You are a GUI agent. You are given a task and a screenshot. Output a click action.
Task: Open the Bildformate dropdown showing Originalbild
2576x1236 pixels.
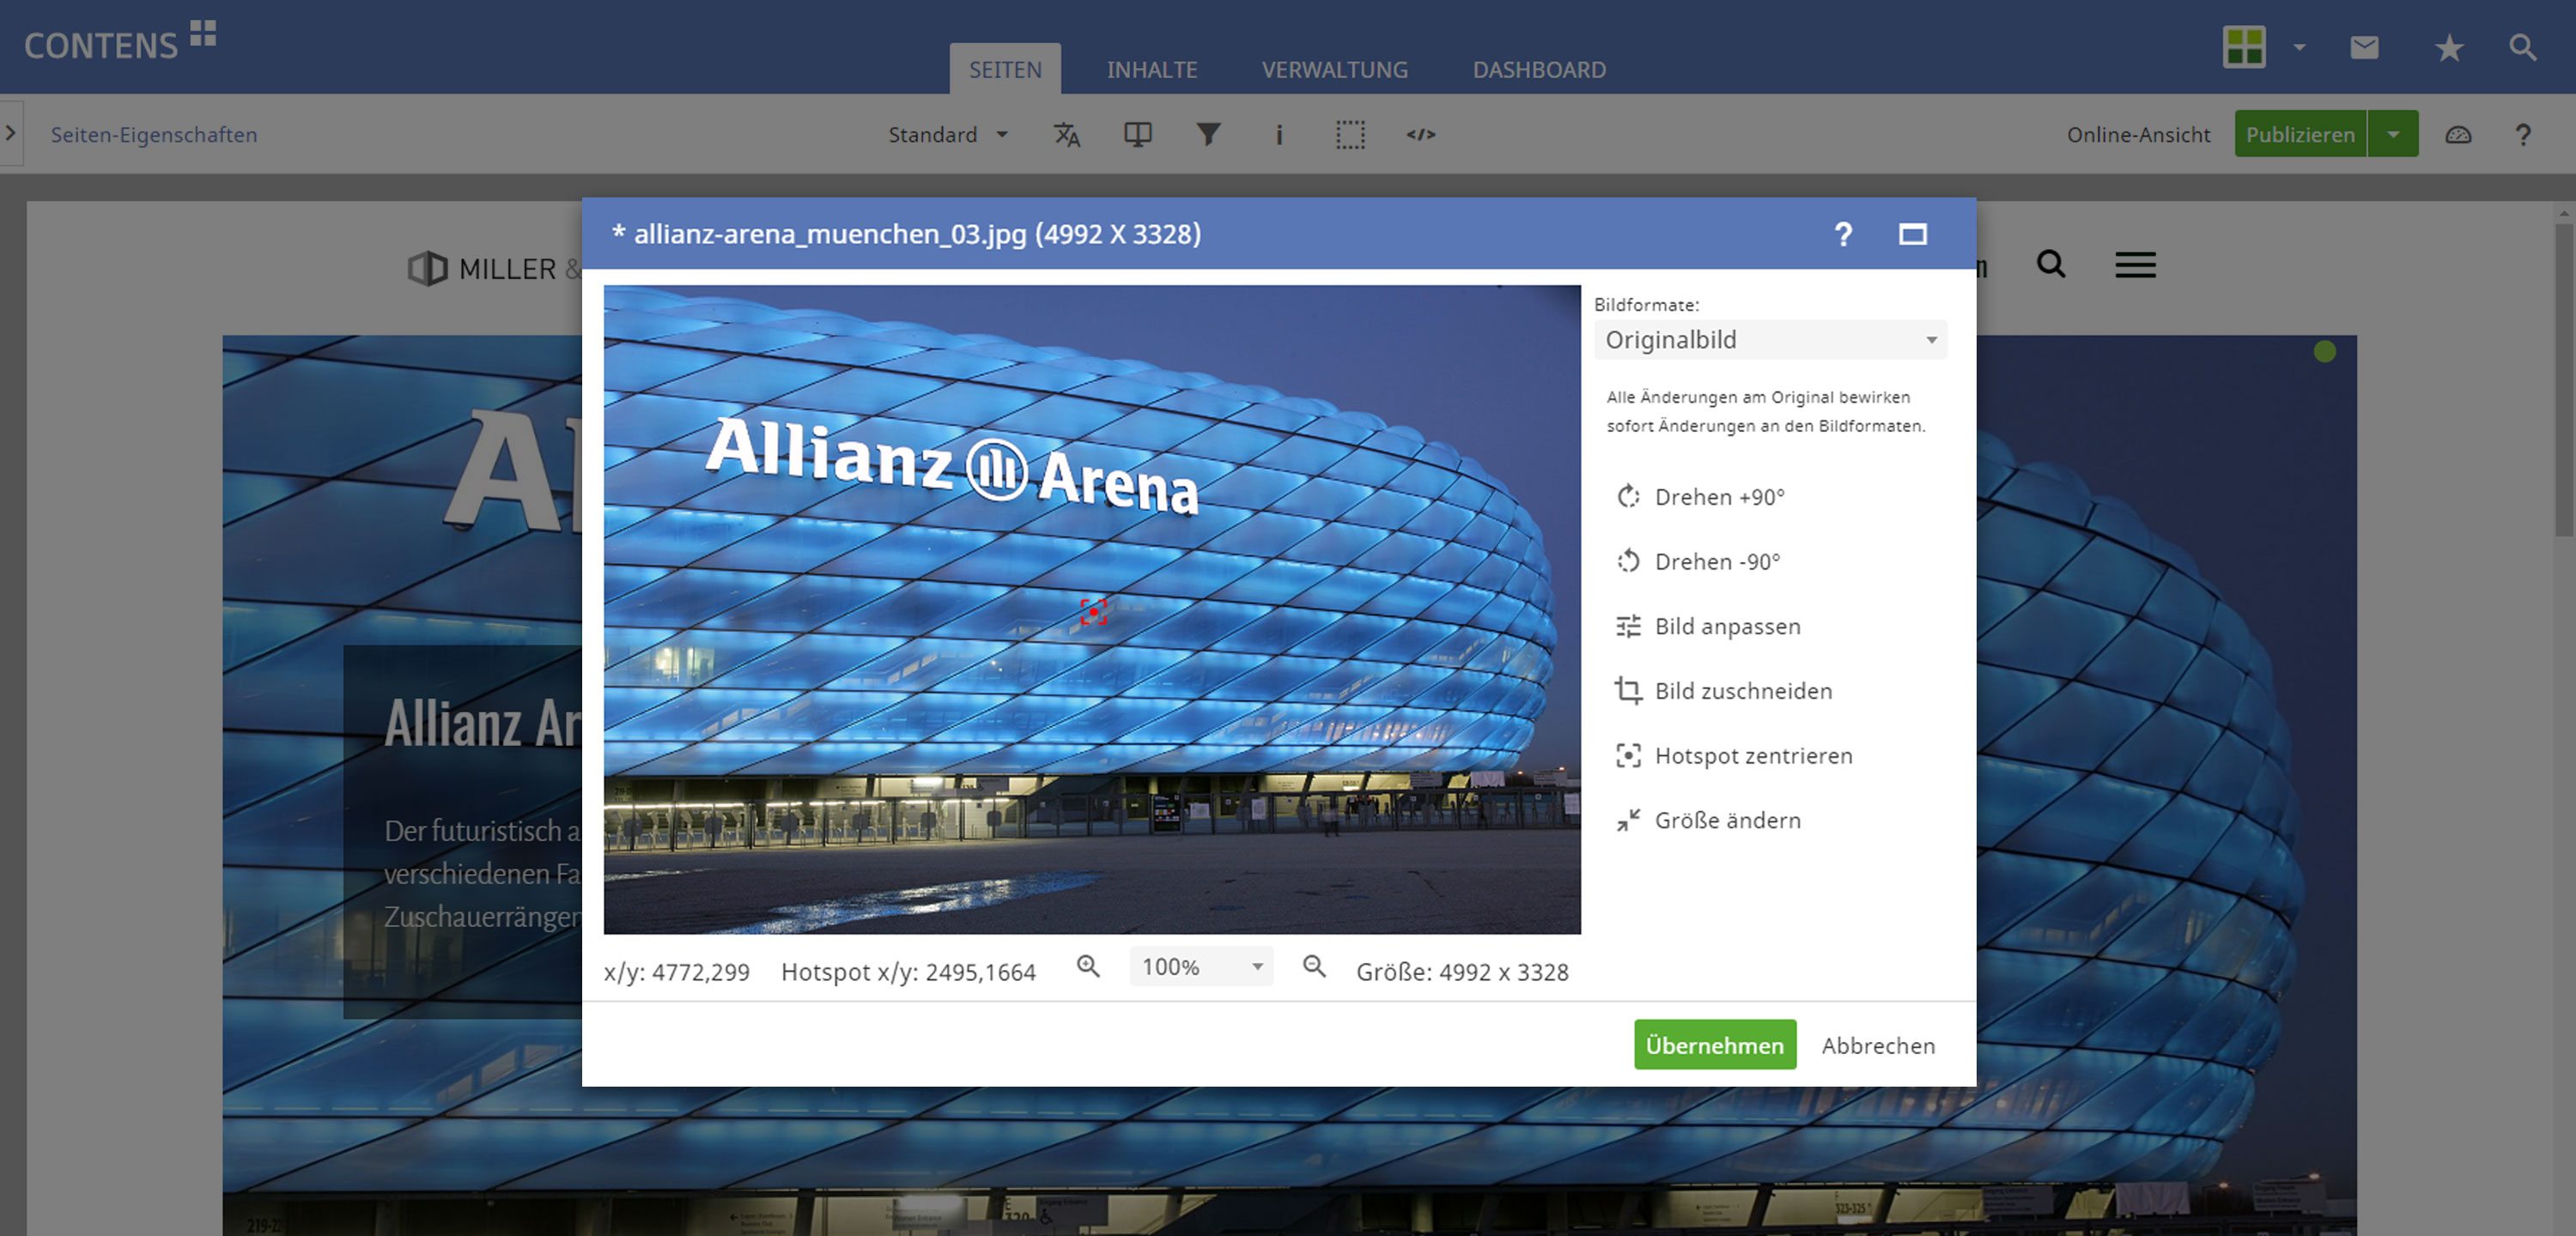pos(1770,339)
